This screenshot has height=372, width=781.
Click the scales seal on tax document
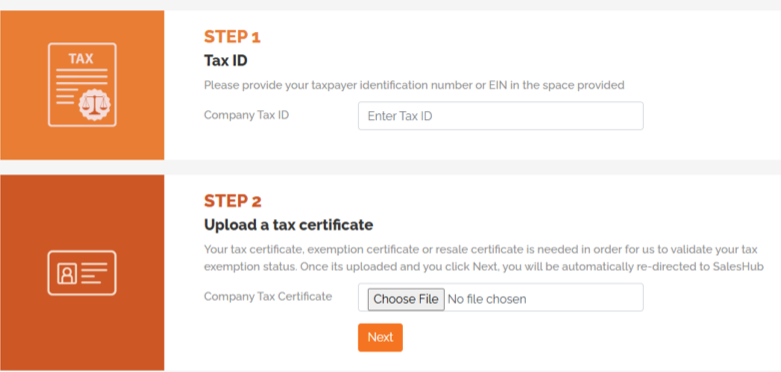(95, 105)
